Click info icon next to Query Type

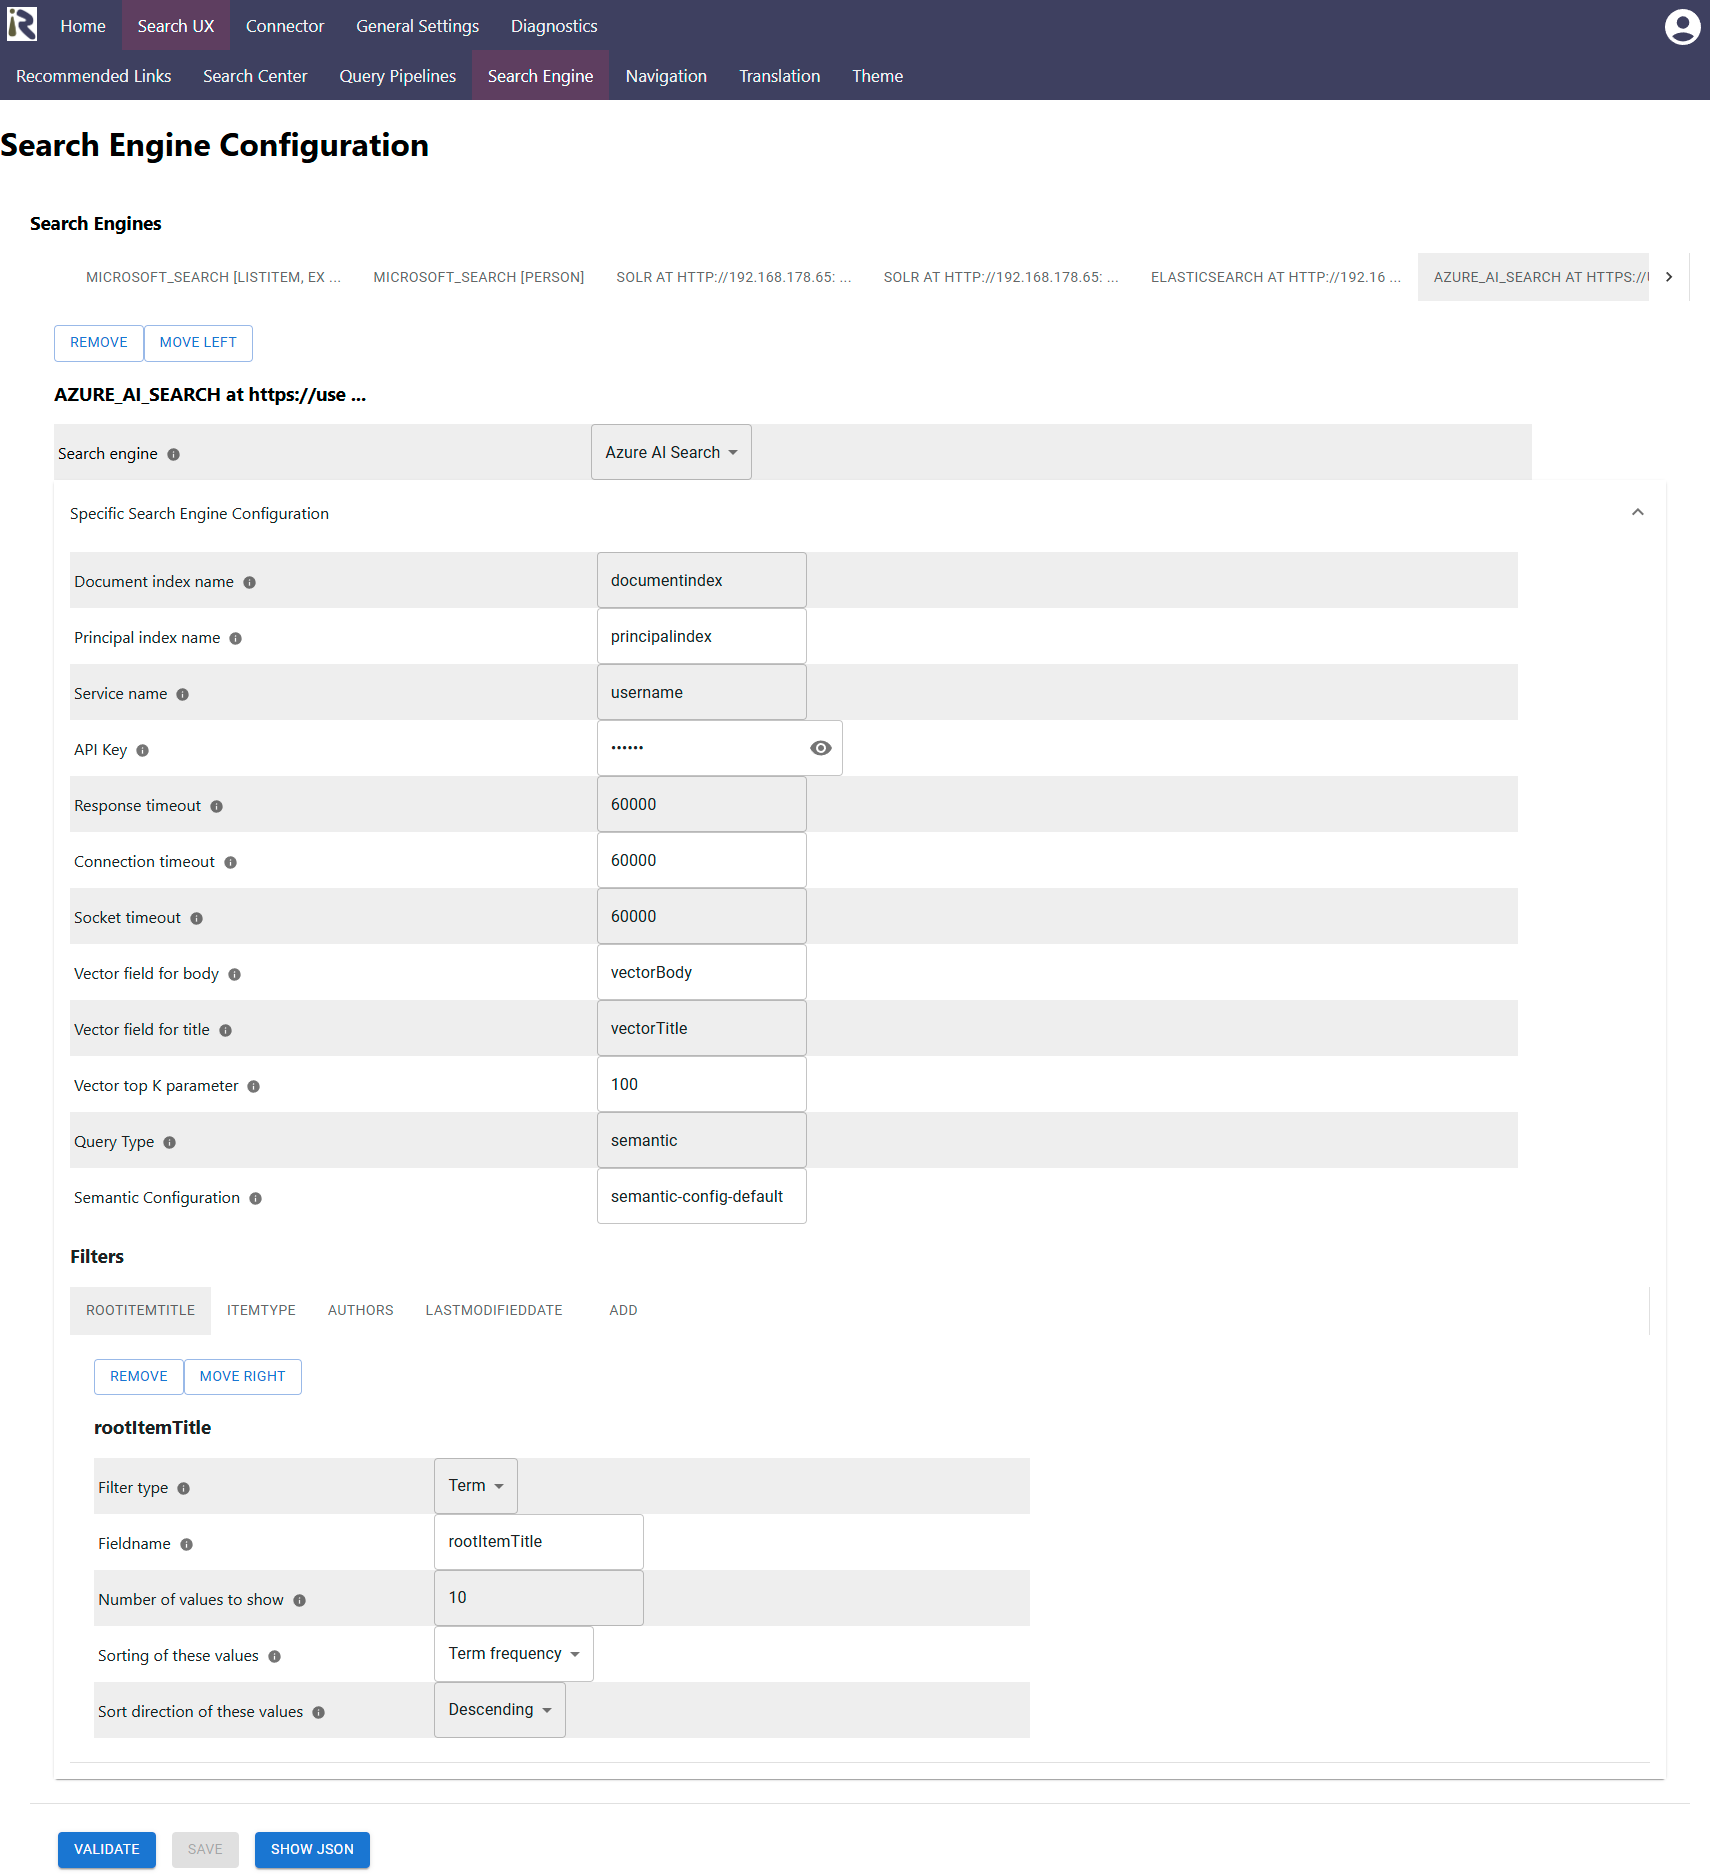tap(170, 1142)
